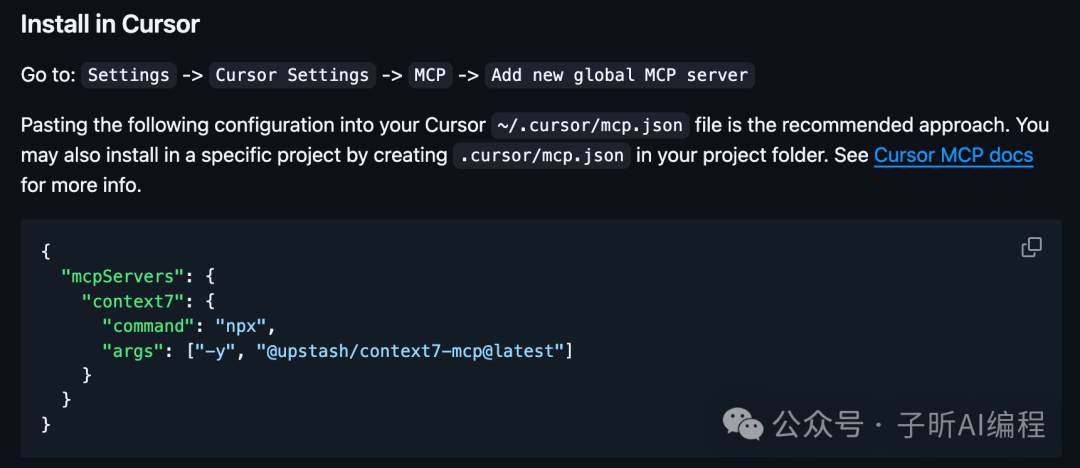Click the "Cursor Settings" inline code label
Viewport: 1080px width, 468px height.
290,75
